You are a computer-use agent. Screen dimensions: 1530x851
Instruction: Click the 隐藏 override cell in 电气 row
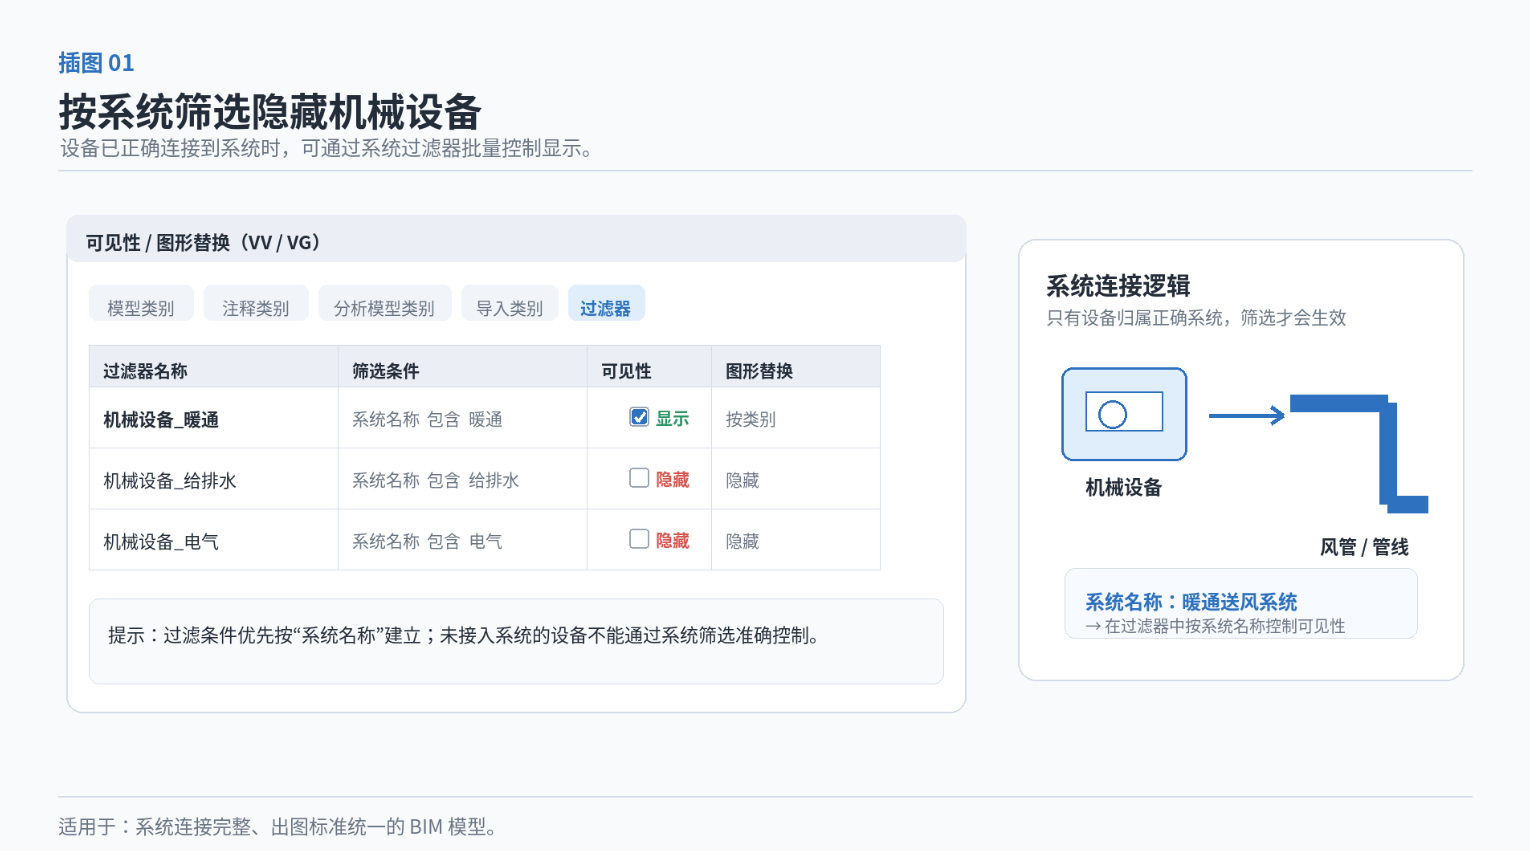pos(796,540)
